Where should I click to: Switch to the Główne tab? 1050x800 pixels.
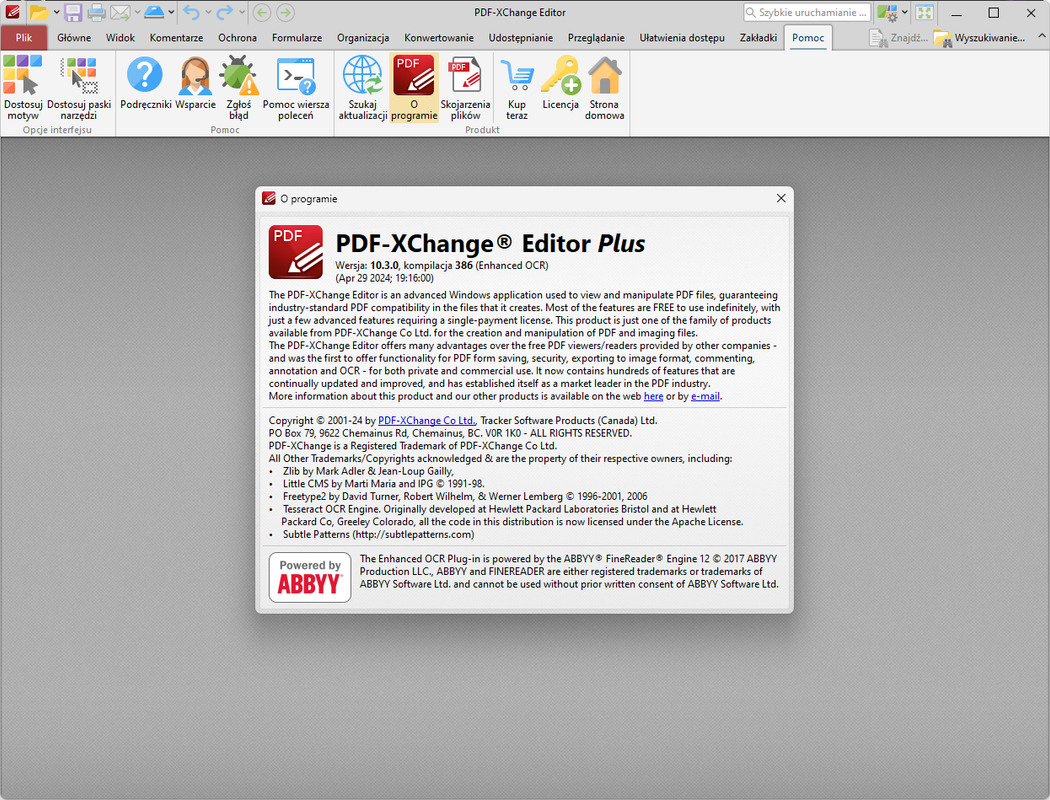point(74,38)
